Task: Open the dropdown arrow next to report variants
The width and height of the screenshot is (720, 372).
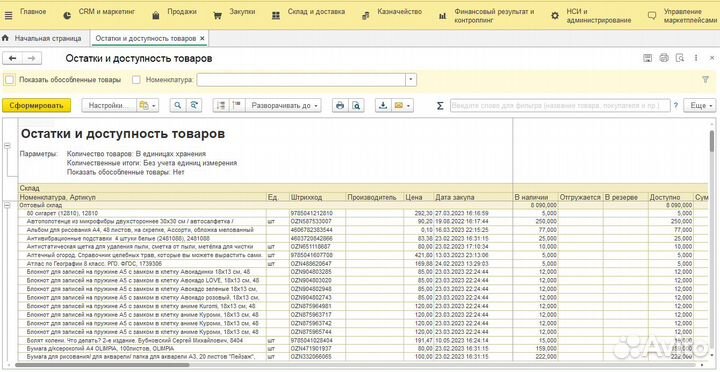Action: [154, 106]
